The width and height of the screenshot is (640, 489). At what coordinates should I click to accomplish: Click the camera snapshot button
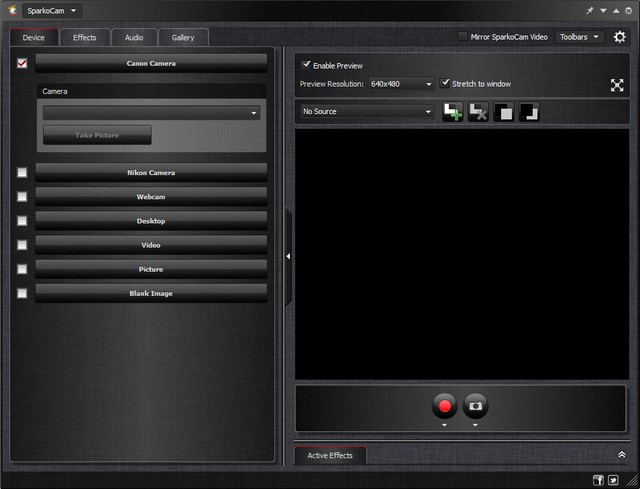(x=476, y=405)
